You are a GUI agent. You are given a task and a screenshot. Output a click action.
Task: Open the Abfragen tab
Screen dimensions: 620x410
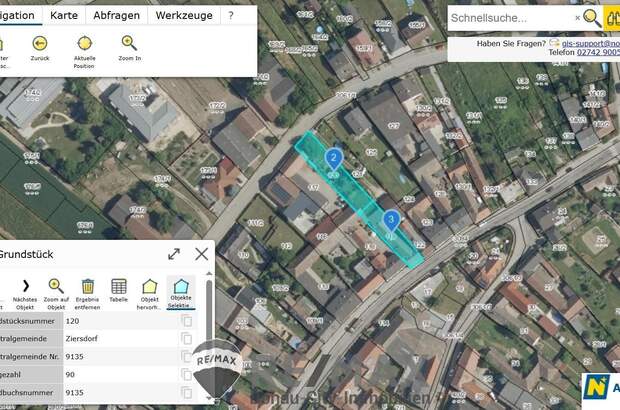click(117, 15)
